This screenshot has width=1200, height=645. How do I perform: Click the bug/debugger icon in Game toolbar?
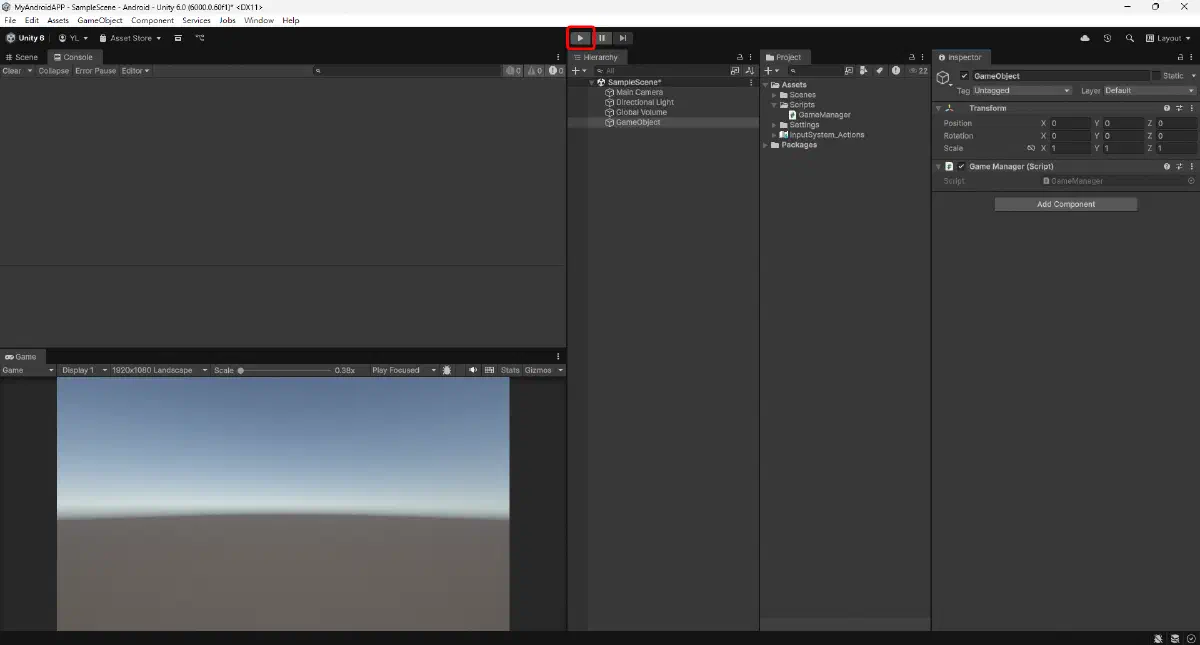pos(446,370)
